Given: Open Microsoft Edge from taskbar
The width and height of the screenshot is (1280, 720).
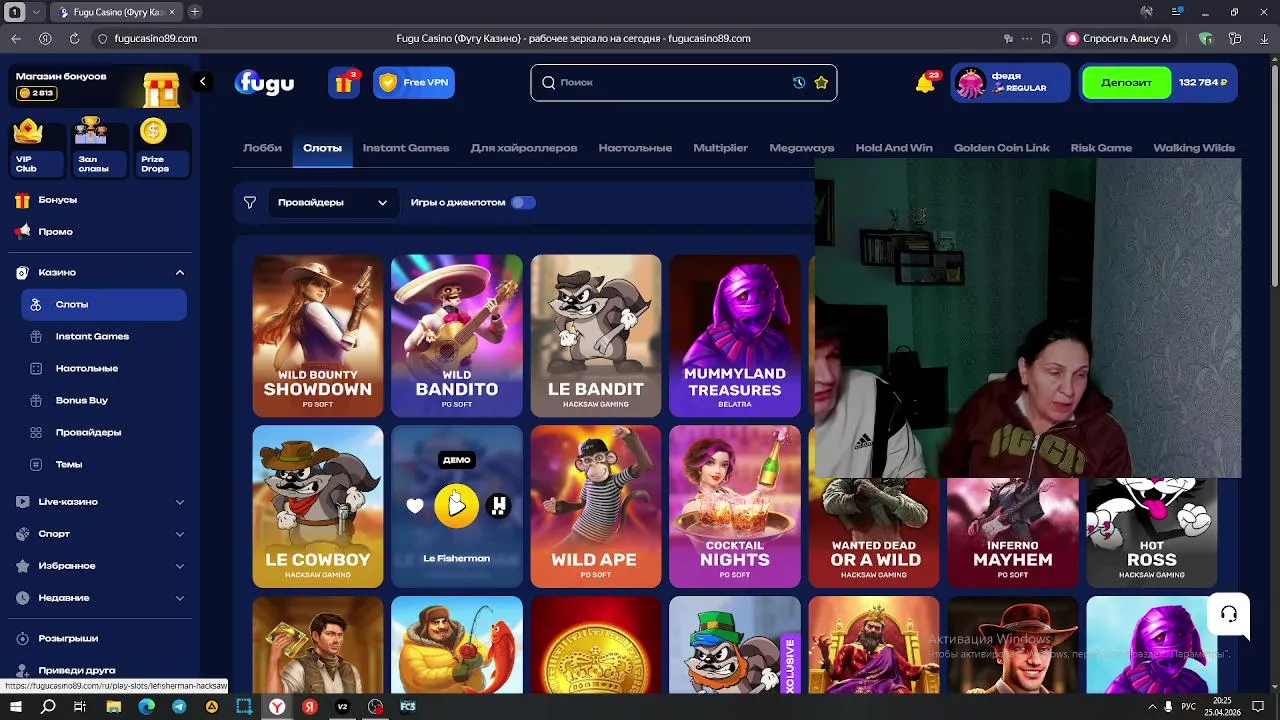Looking at the screenshot, I should click(x=146, y=706).
